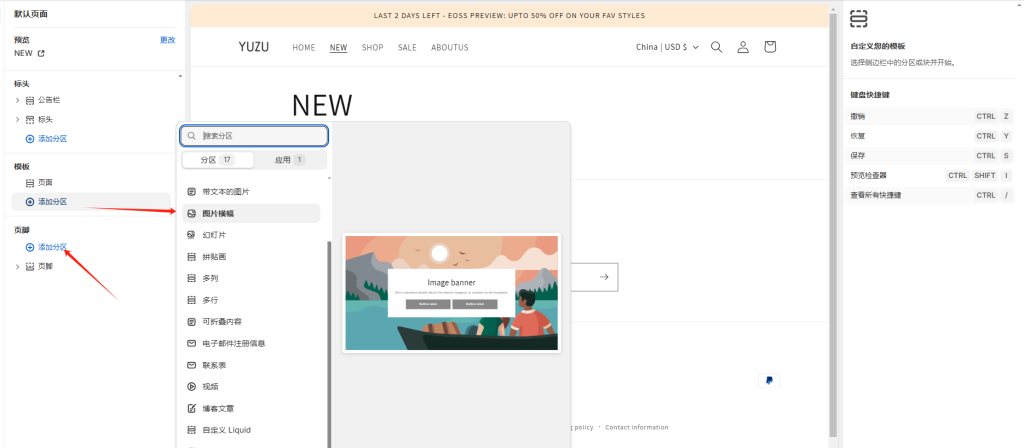Expand the 公告栏 announcement bar item
Image resolution: width=1024 pixels, height=448 pixels.
17,100
